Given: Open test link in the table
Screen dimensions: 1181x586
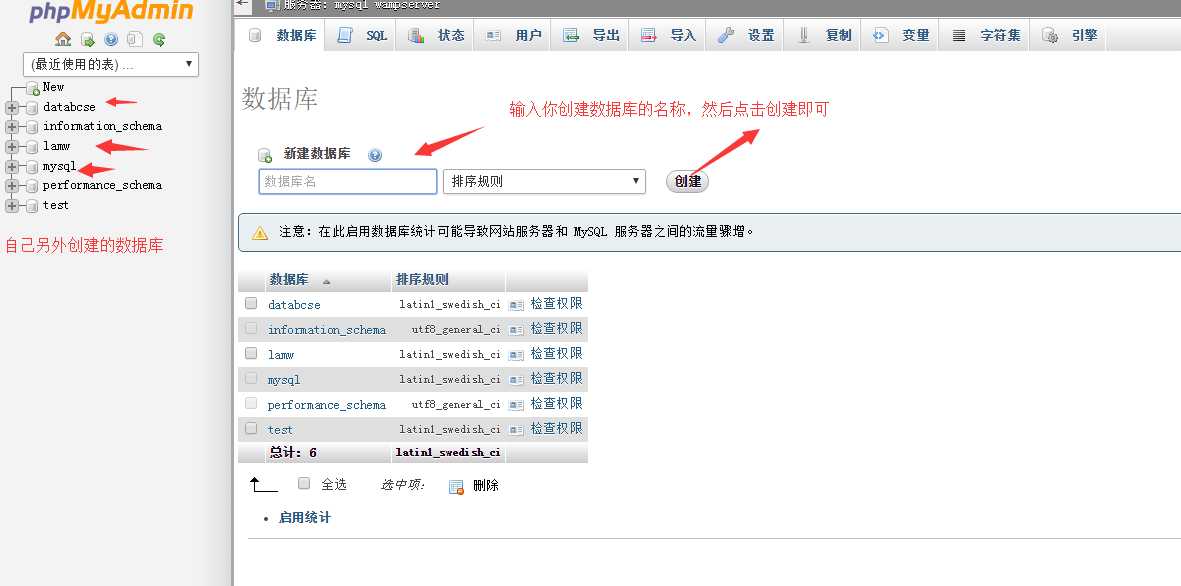Looking at the screenshot, I should pyautogui.click(x=280, y=429).
